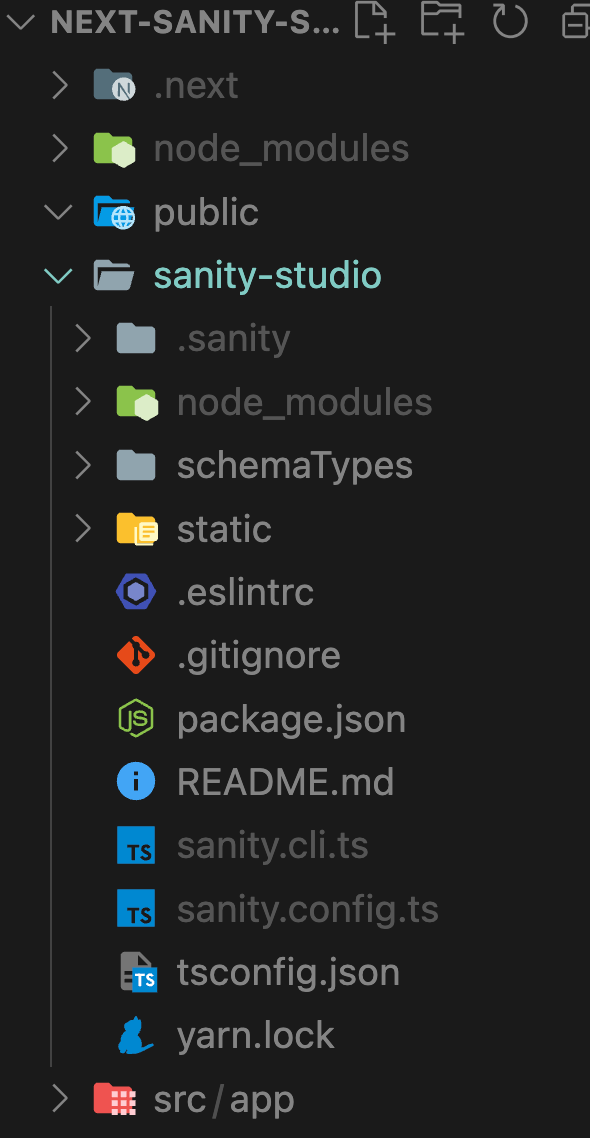Expand the static folder chevron
The width and height of the screenshot is (590, 1138).
point(83,528)
